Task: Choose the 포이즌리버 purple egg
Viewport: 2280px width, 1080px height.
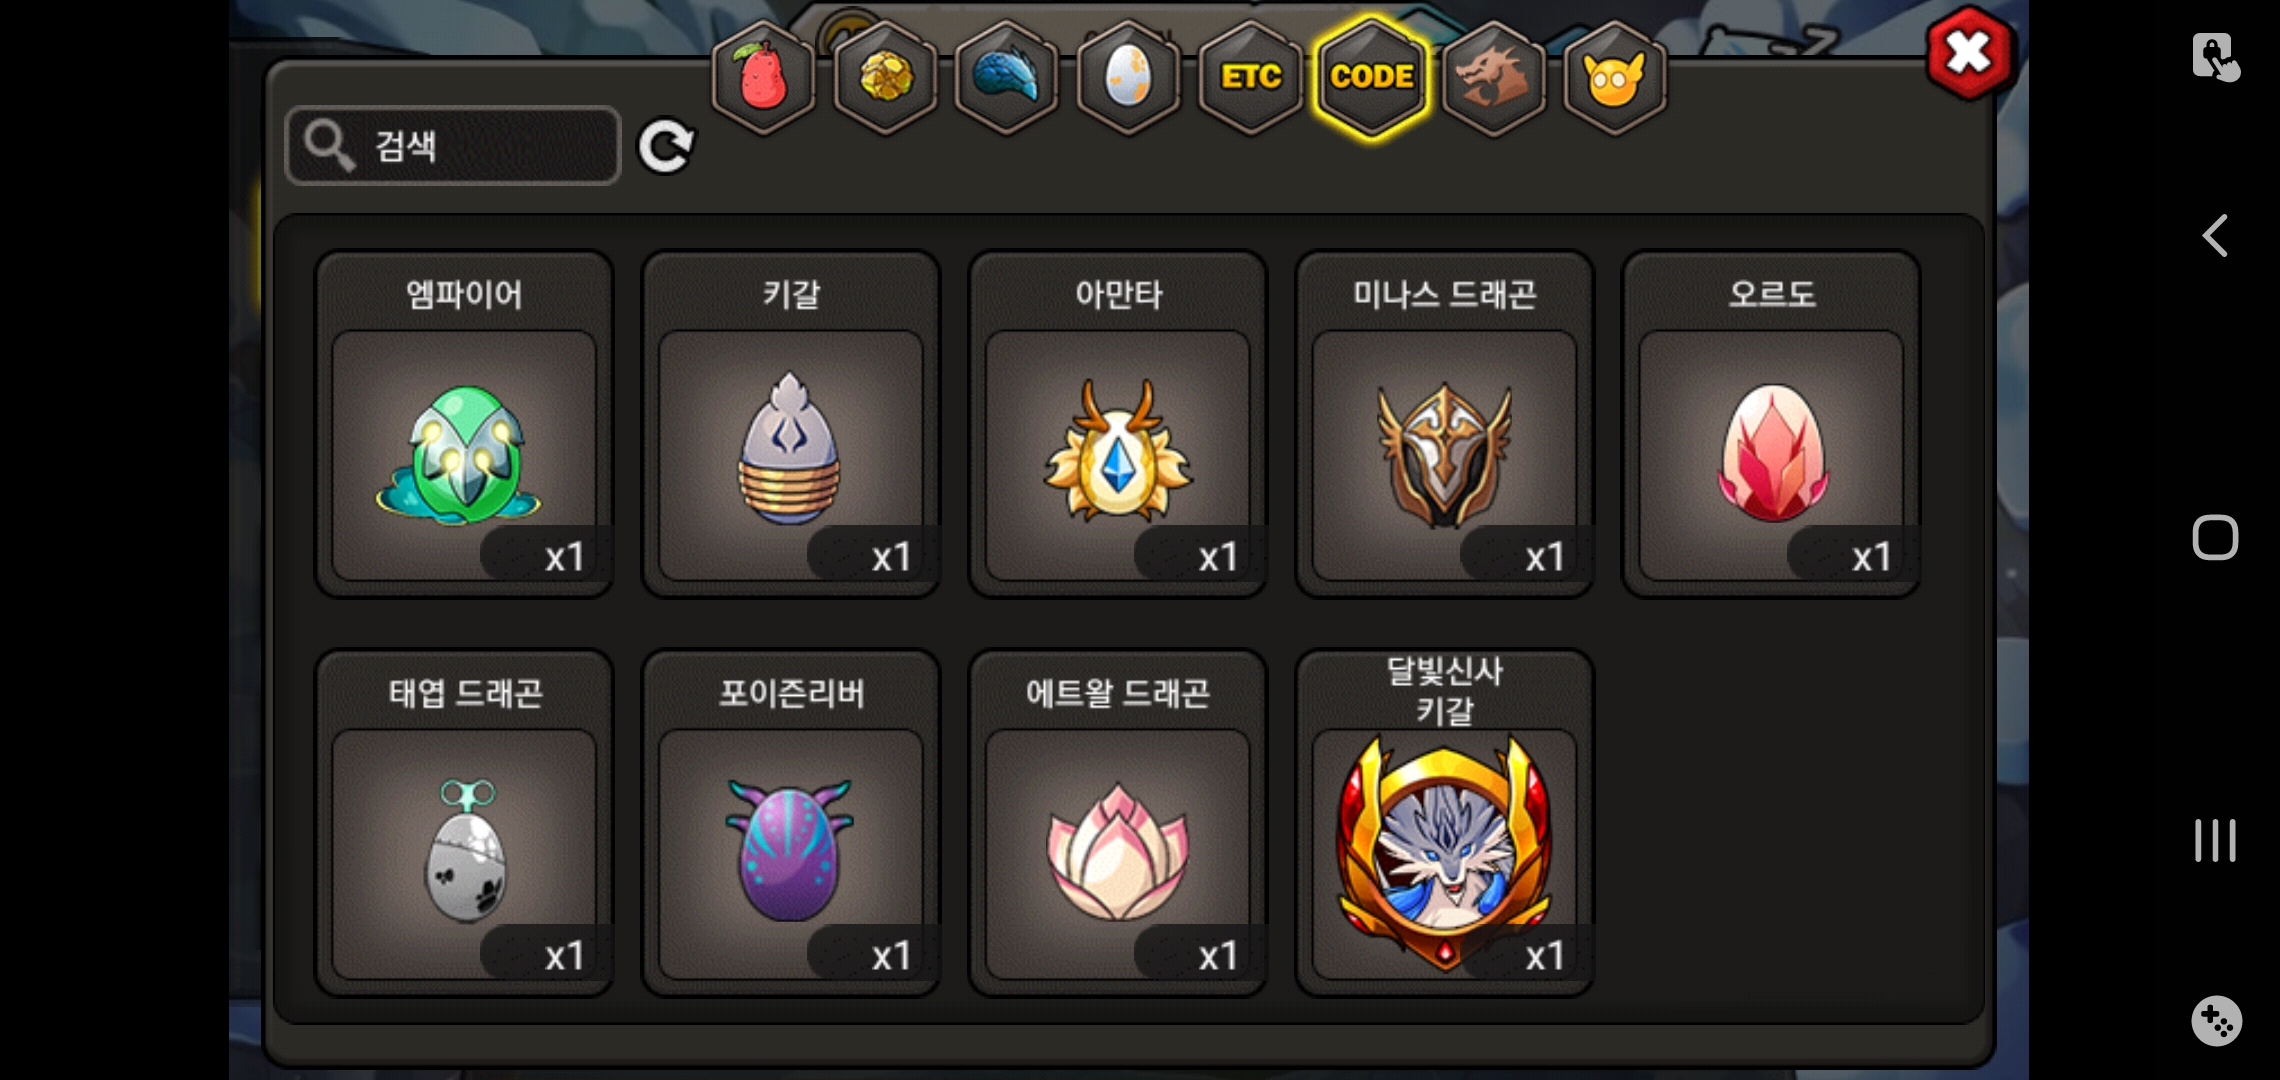Action: click(x=791, y=823)
